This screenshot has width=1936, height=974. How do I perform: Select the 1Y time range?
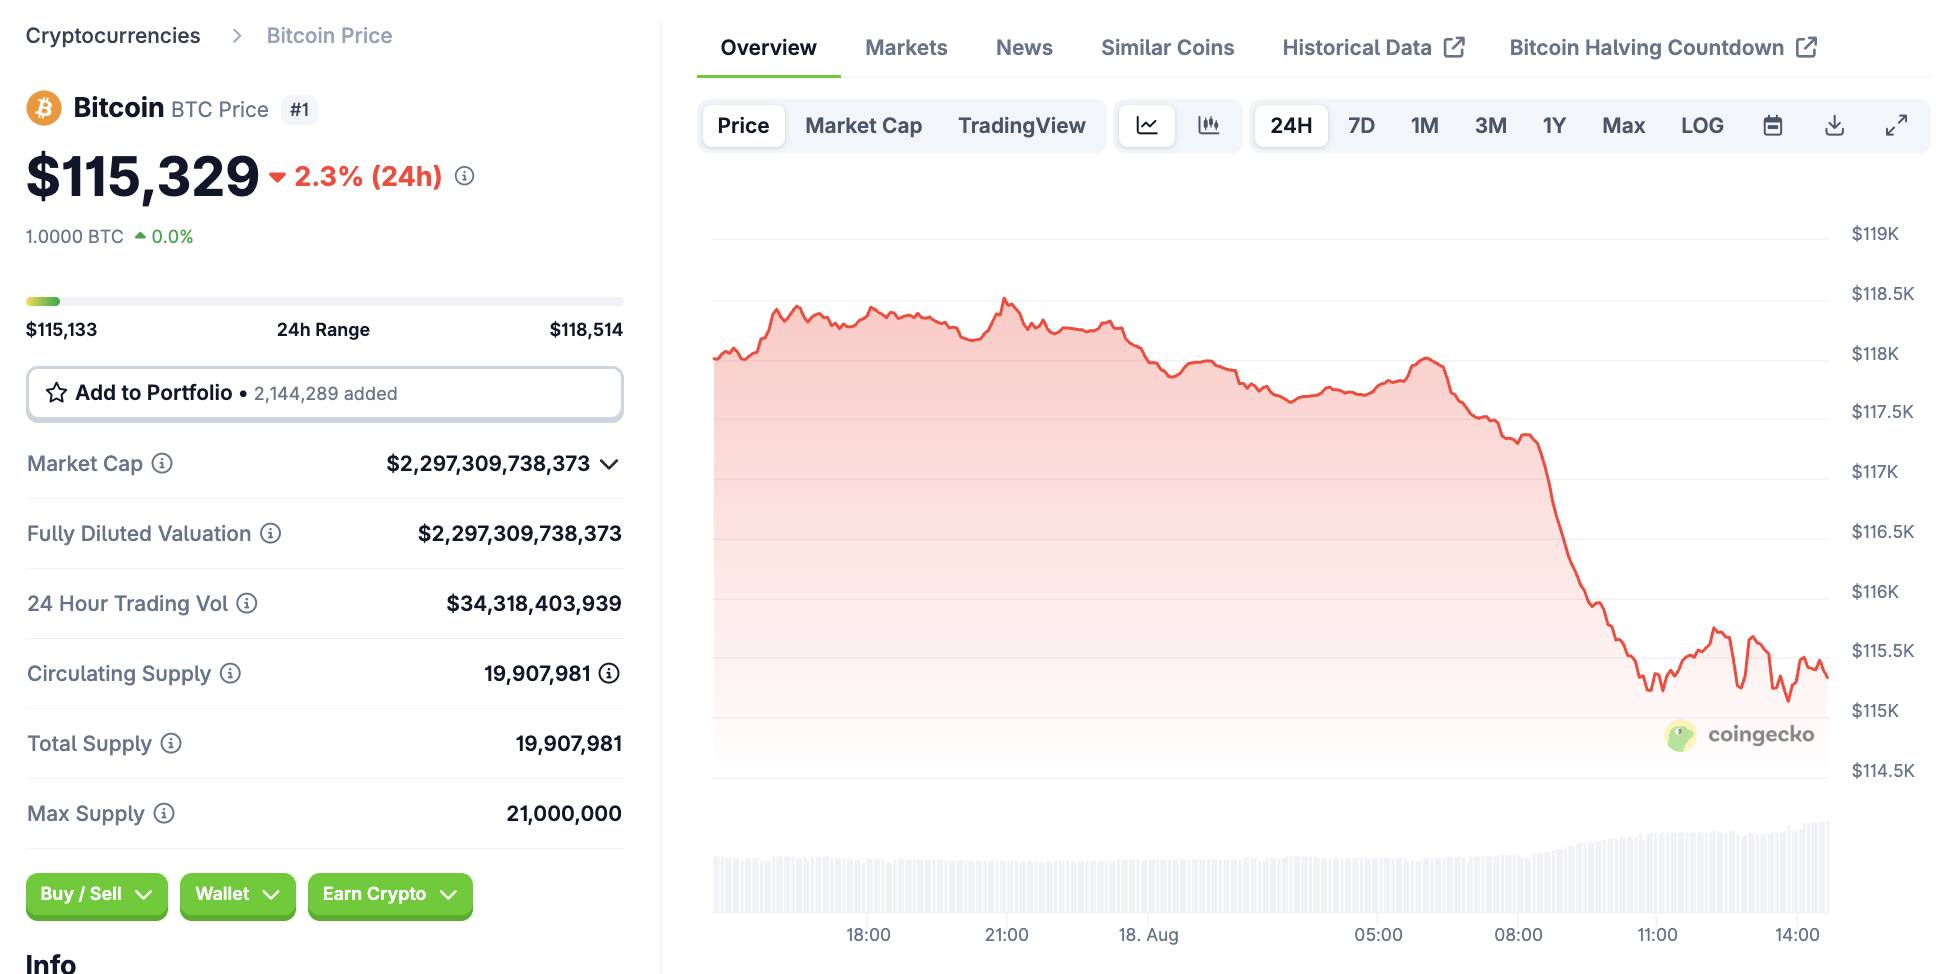coord(1554,125)
